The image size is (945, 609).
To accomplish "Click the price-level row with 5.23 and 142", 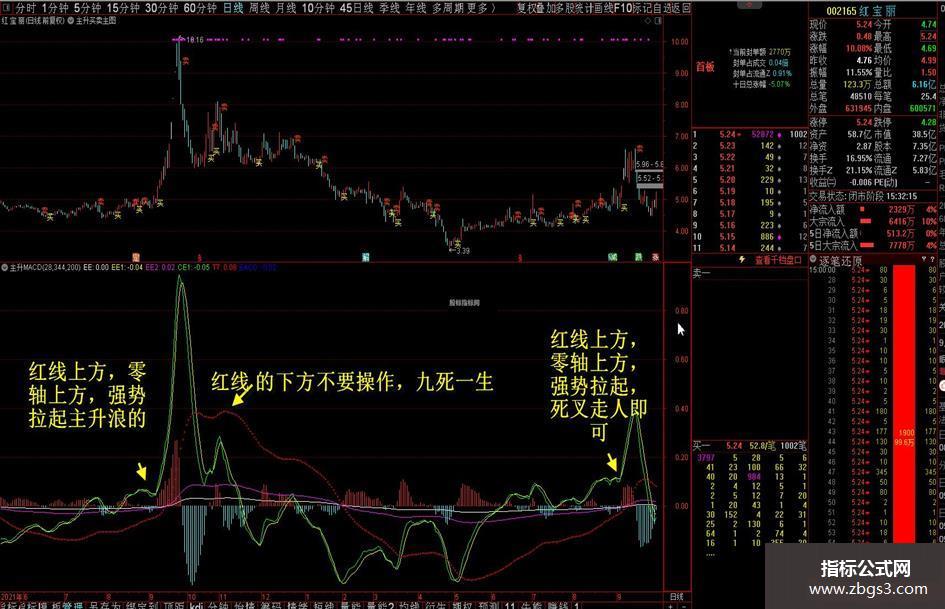I will 750,146.
